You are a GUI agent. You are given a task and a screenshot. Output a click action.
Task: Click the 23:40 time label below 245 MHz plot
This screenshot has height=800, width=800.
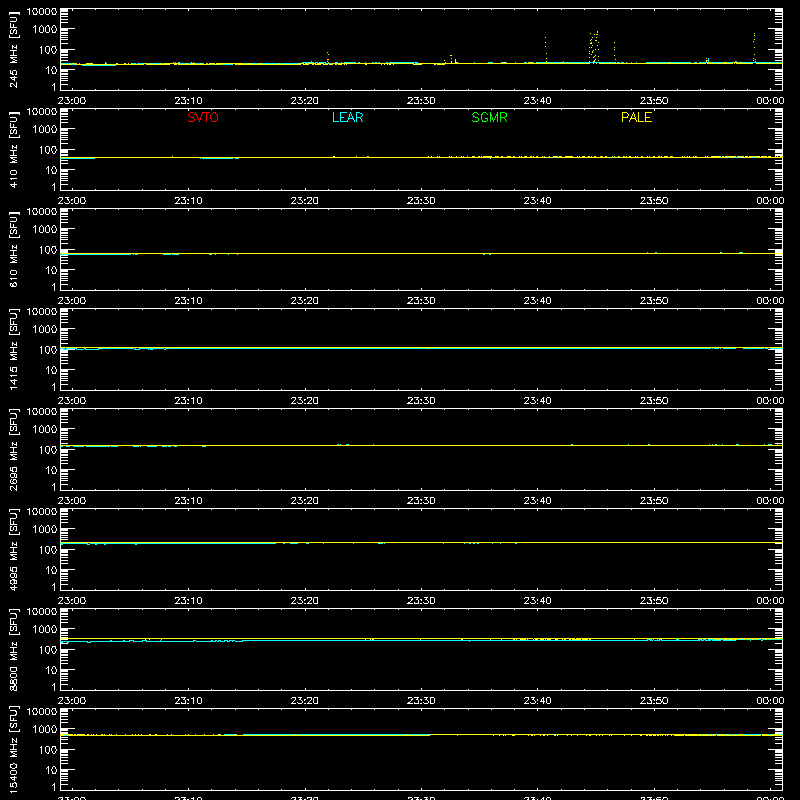pyautogui.click(x=537, y=101)
